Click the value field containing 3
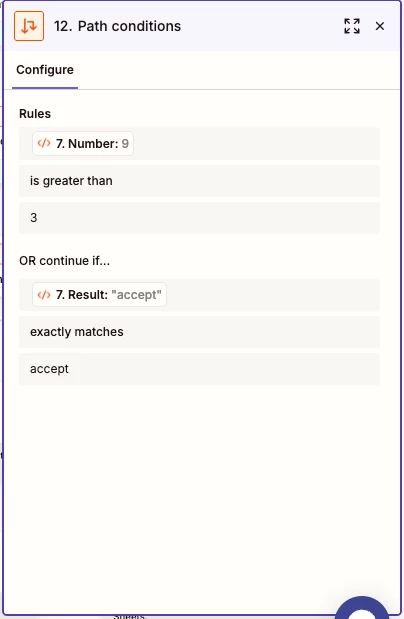 tap(199, 218)
